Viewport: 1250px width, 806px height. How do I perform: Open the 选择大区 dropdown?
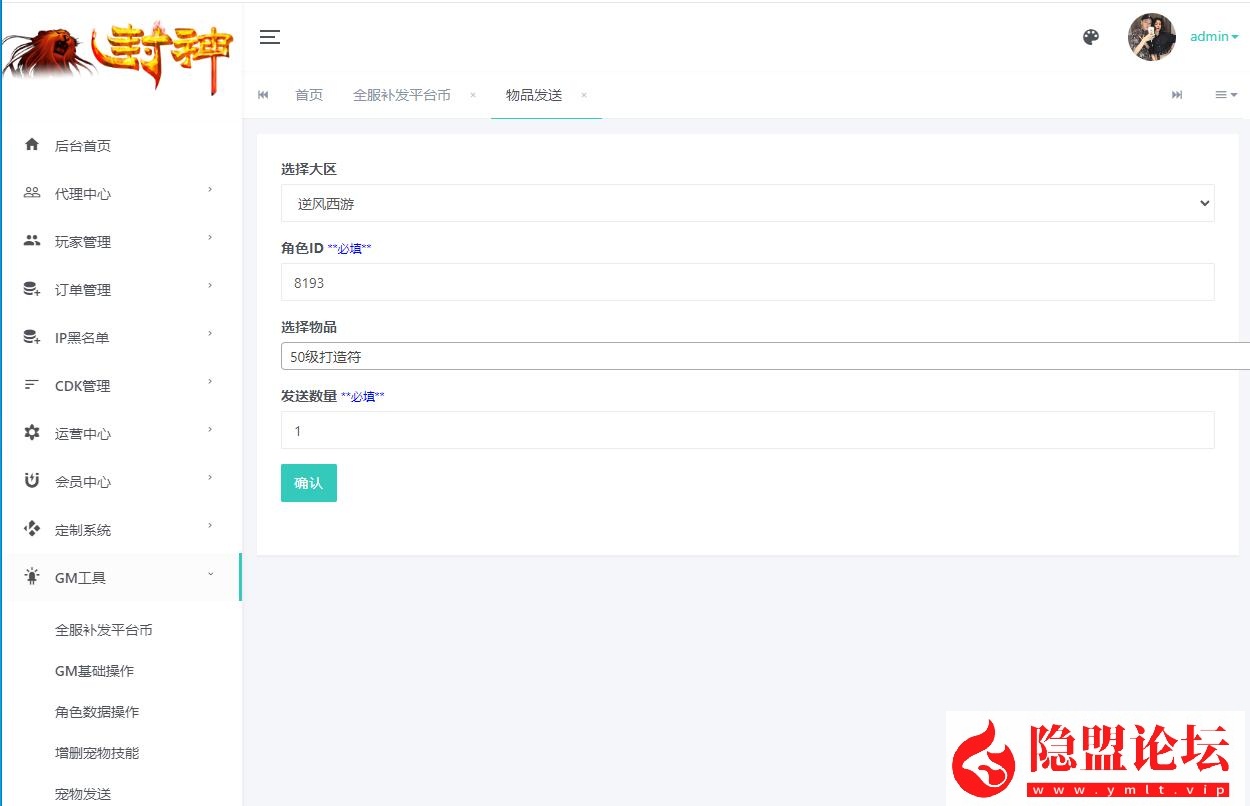tap(747, 203)
